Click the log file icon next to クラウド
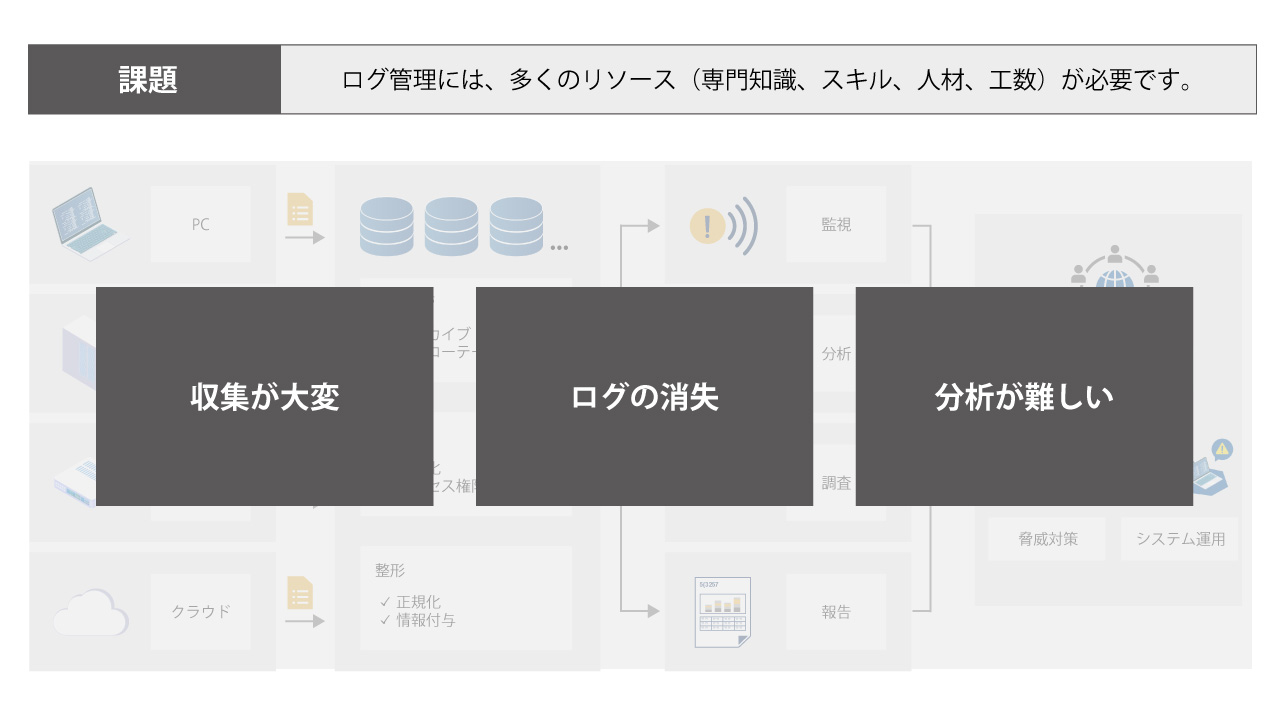Image resolution: width=1280 pixels, height=720 pixels. click(300, 592)
